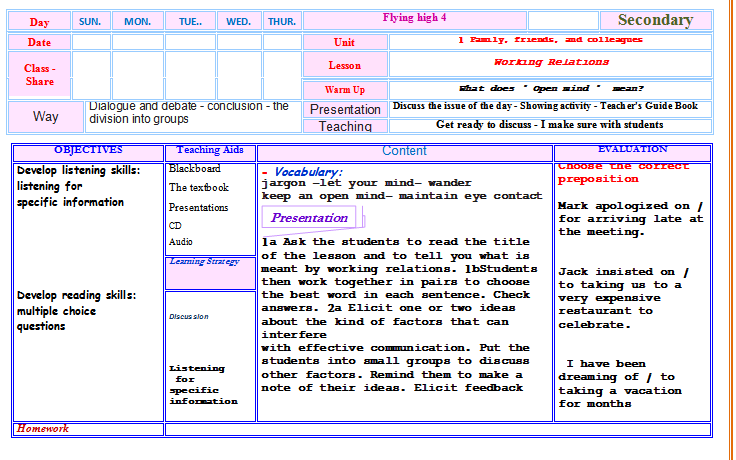Image resolution: width=736 pixels, height=460 pixels.
Task: Click the 'Homework' label
Action: pyautogui.click(x=43, y=428)
